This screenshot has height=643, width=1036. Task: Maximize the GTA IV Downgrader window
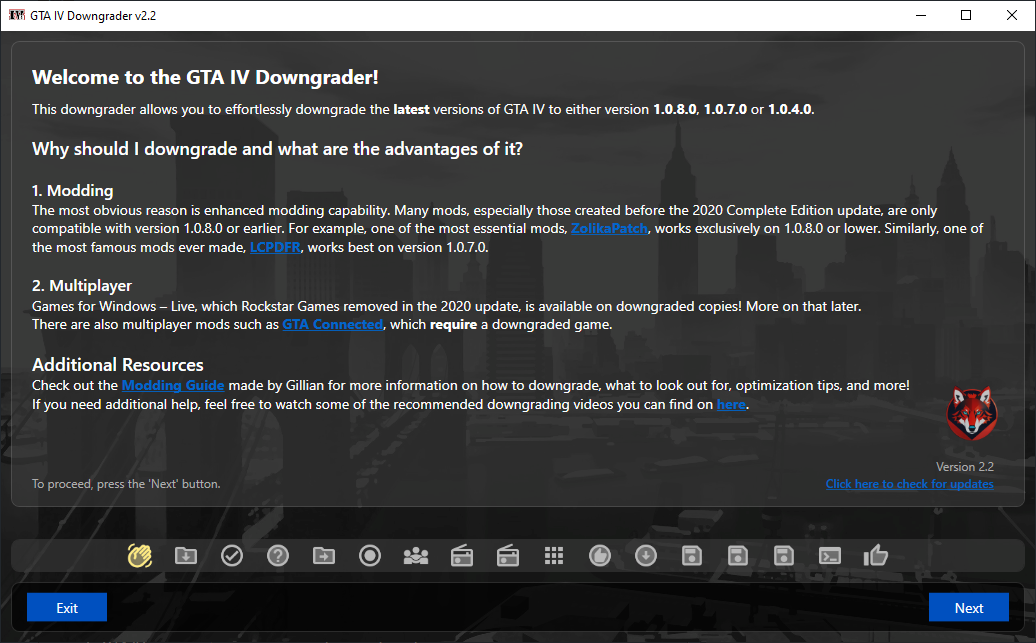(966, 15)
